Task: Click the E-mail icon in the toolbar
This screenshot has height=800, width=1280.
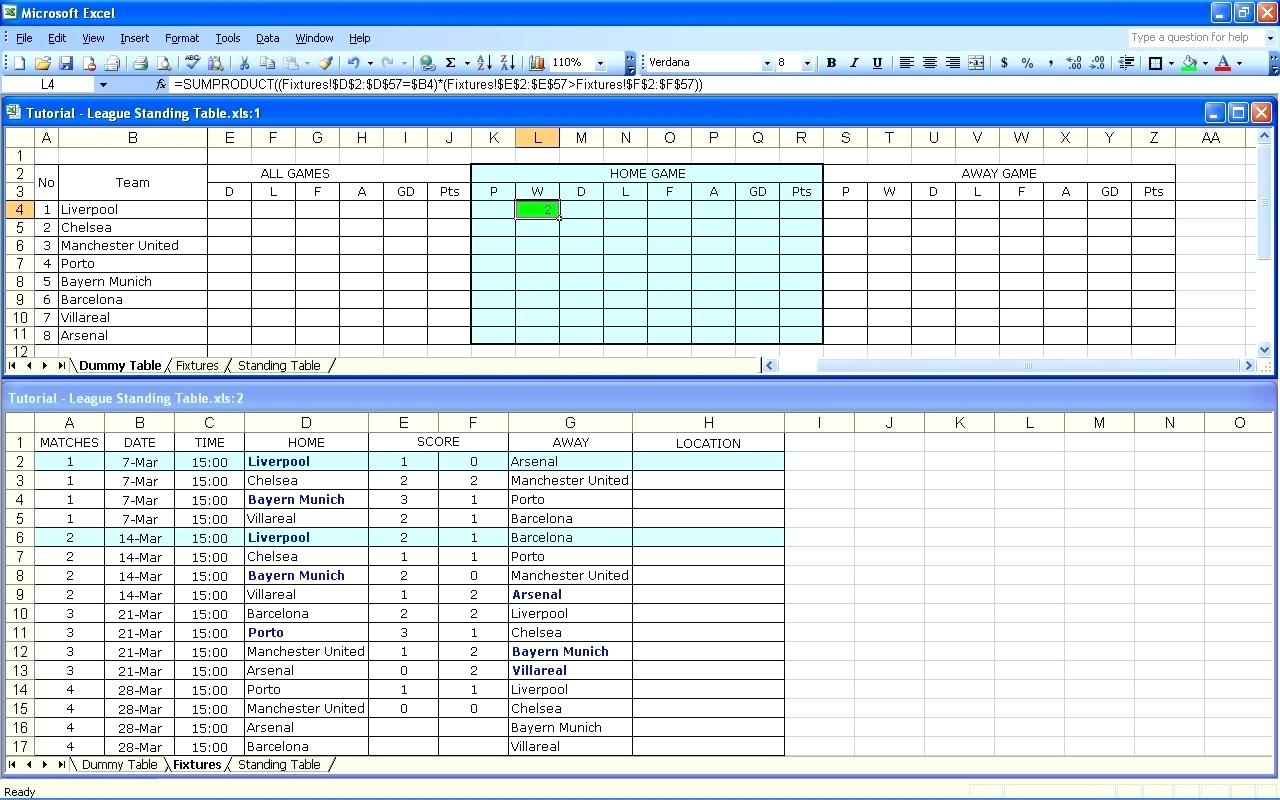Action: tap(112, 63)
